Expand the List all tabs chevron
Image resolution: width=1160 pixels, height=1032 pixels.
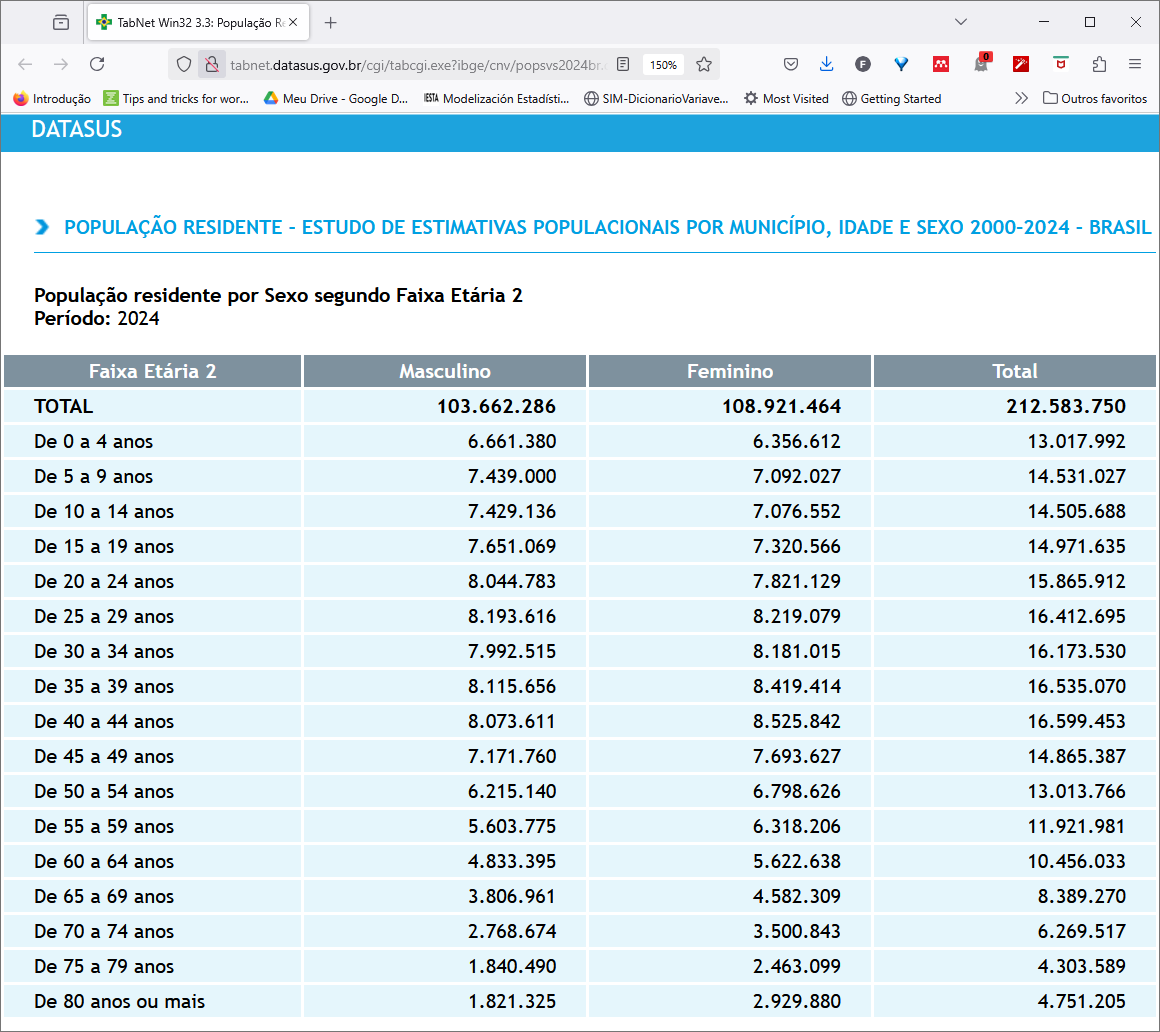pos(961,22)
